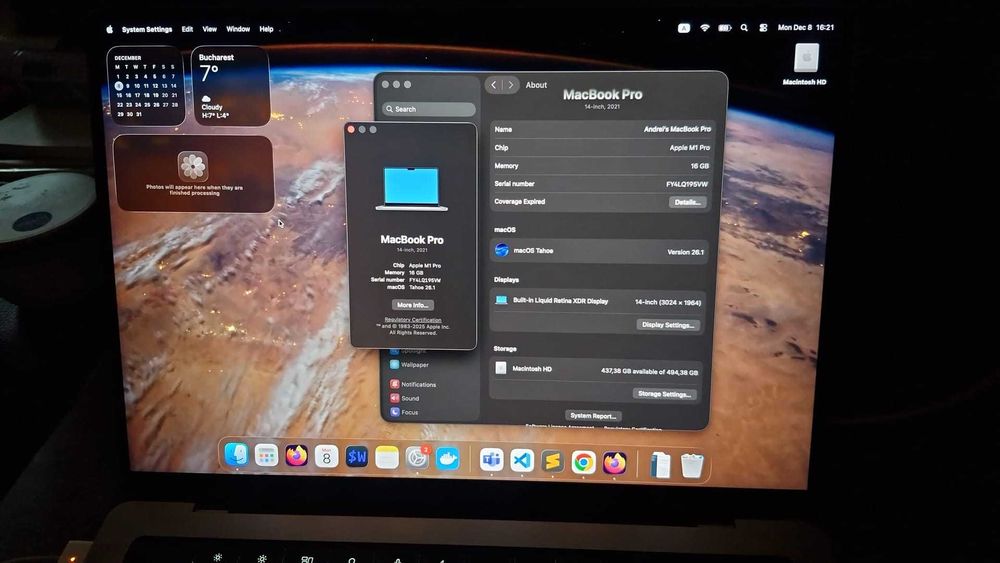Screen dimensions: 1000x563
Task: Open the $W terminal app icon
Action: tap(357, 457)
